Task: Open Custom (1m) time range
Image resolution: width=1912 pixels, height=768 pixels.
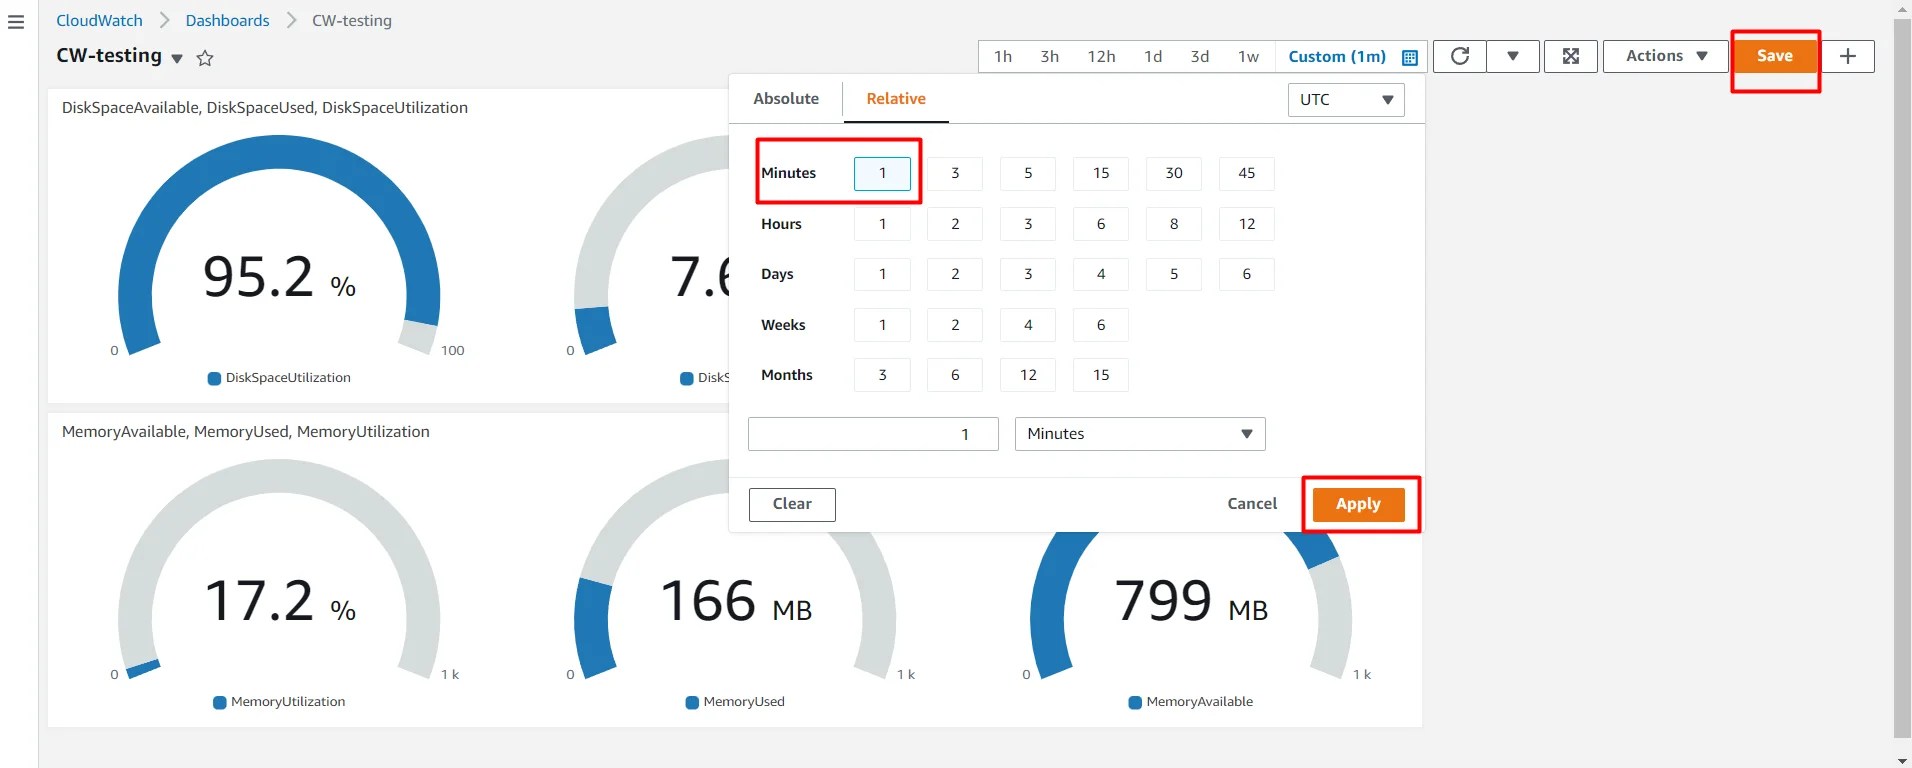Action: pyautogui.click(x=1337, y=57)
